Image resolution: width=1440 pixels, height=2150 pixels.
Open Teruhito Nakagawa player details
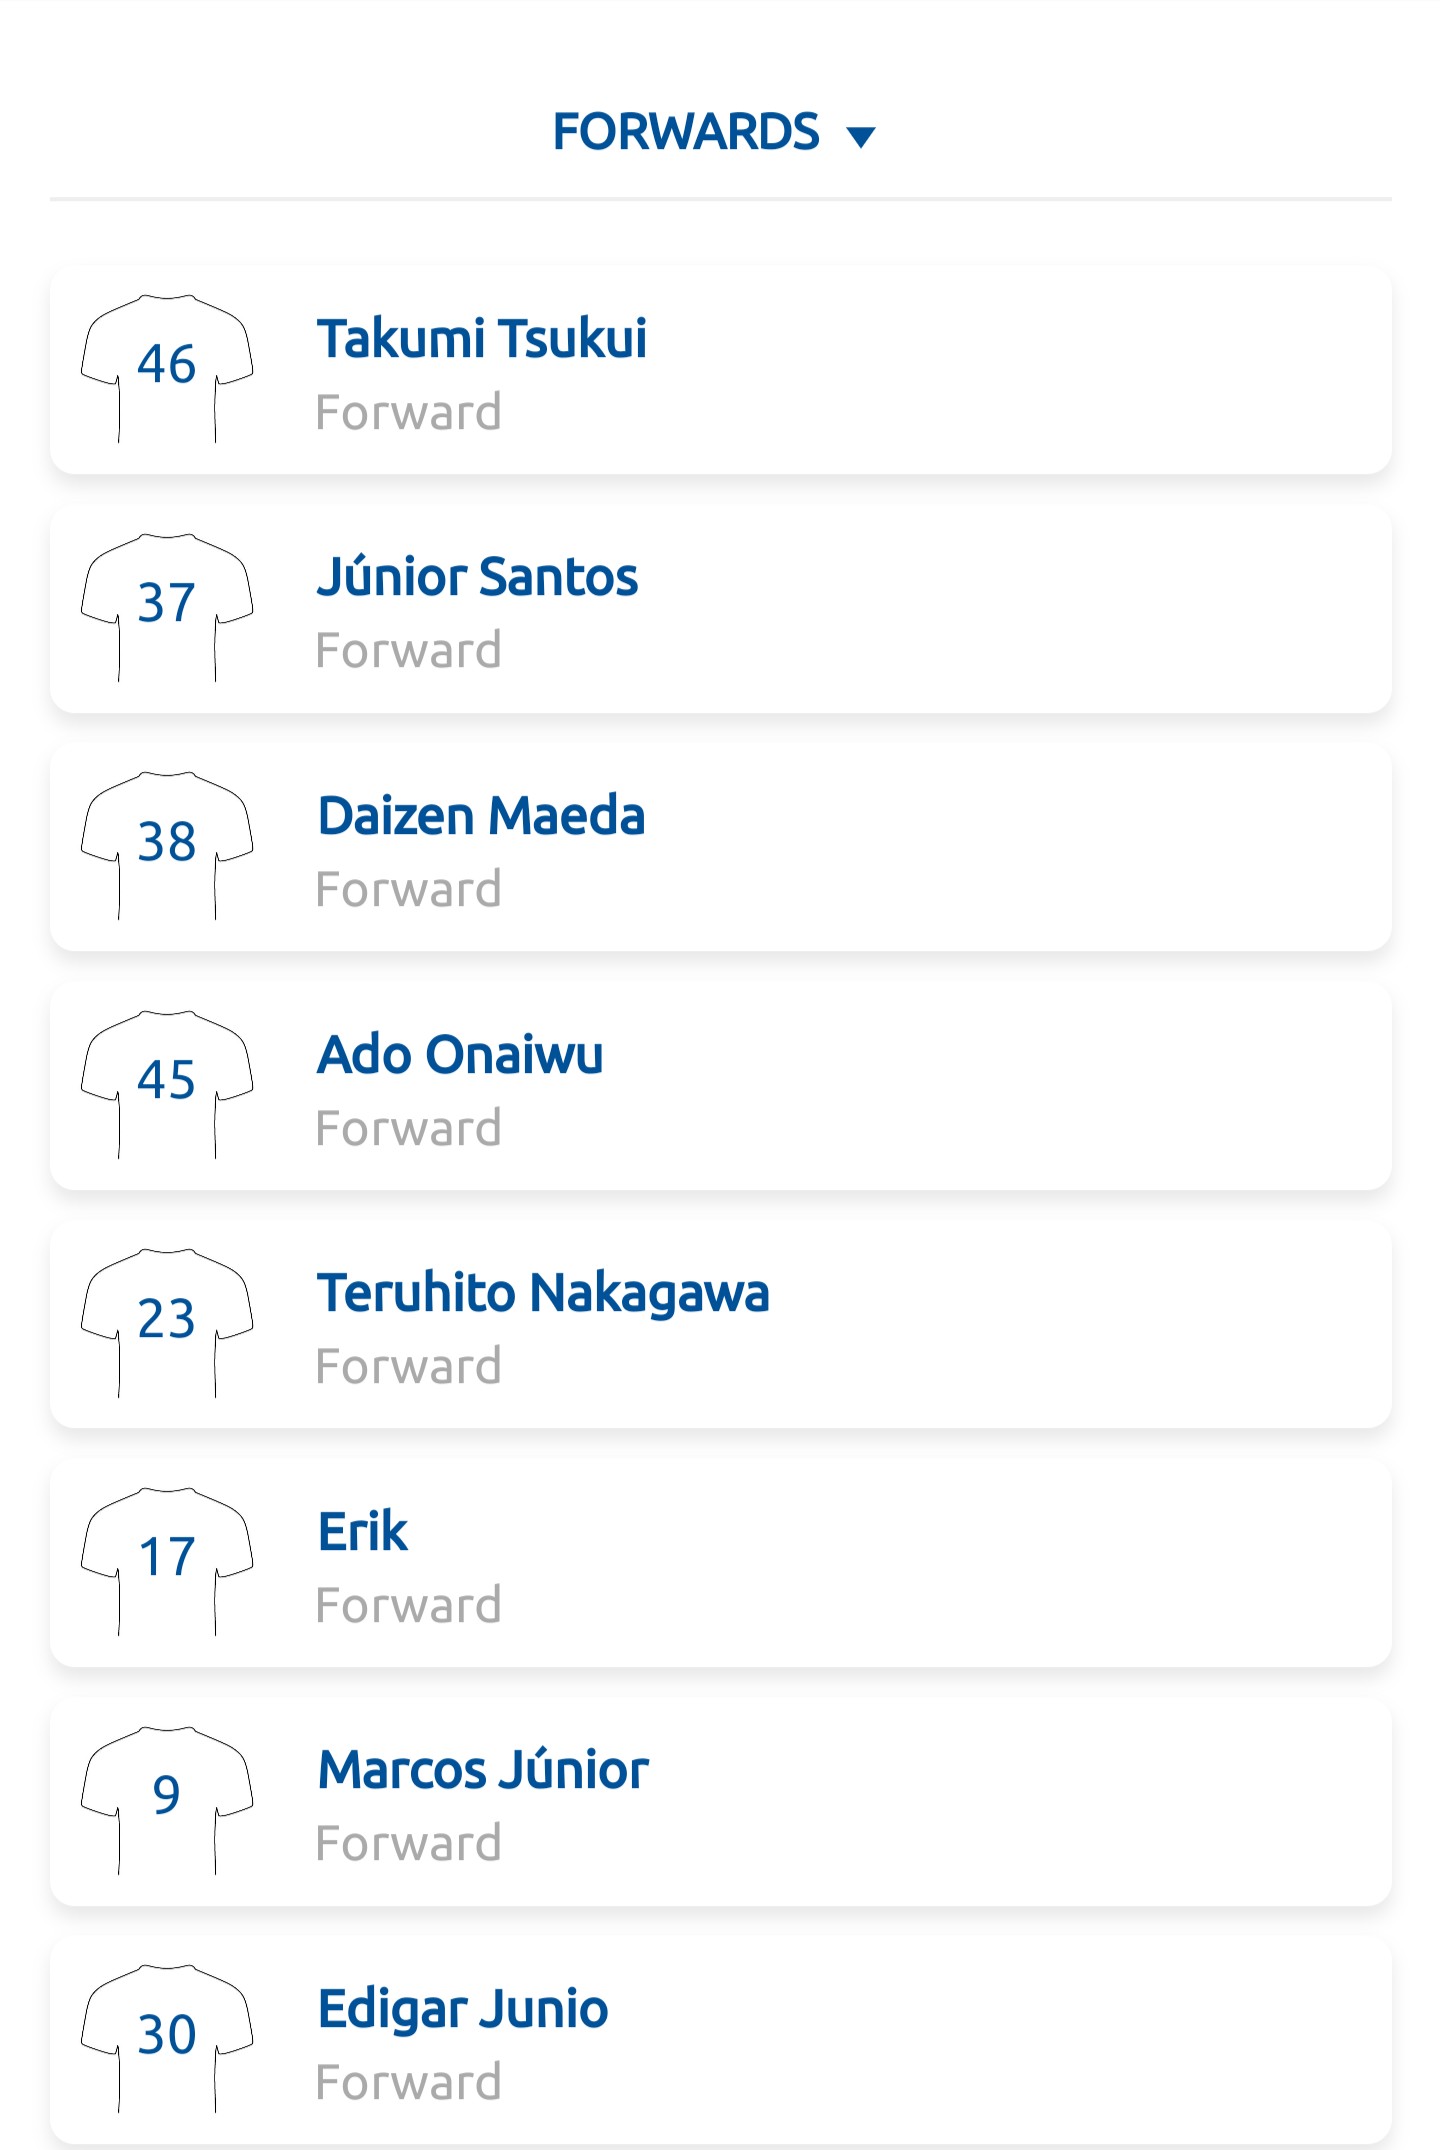(x=543, y=1293)
